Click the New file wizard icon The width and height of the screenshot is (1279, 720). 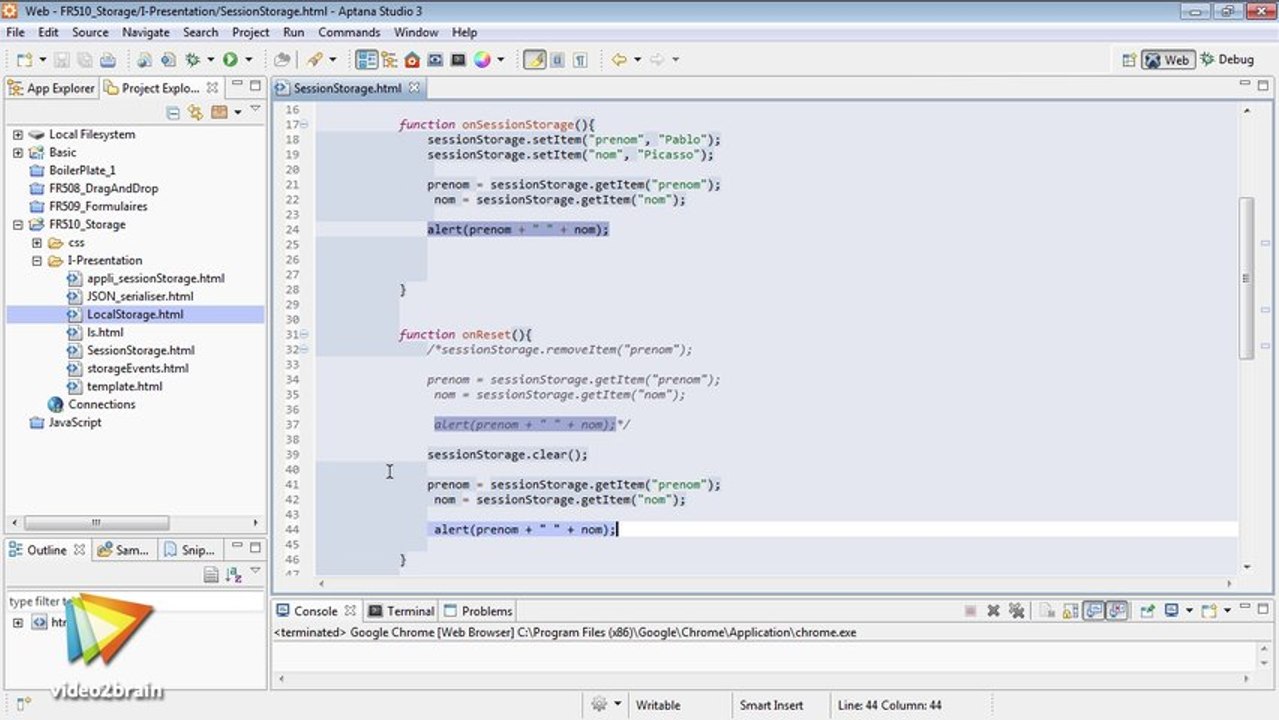pyautogui.click(x=24, y=60)
